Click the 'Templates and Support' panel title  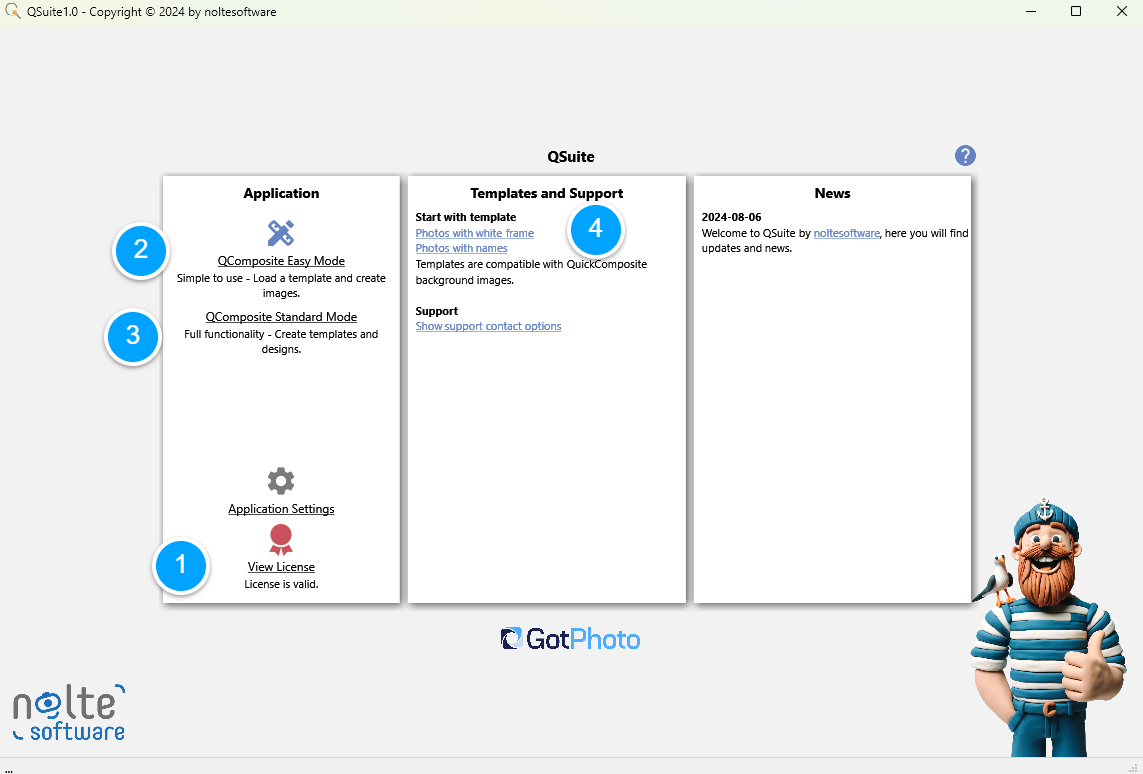(547, 193)
